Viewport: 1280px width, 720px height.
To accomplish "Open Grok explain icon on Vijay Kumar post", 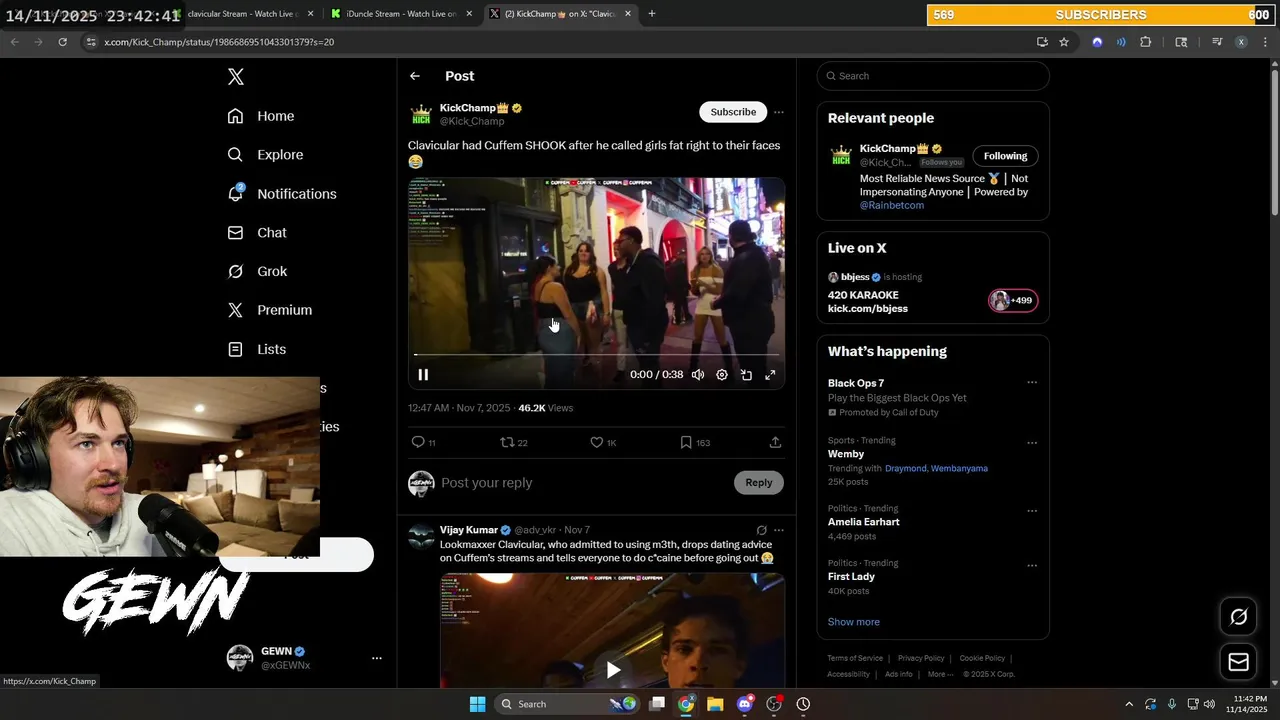I will (x=762, y=531).
